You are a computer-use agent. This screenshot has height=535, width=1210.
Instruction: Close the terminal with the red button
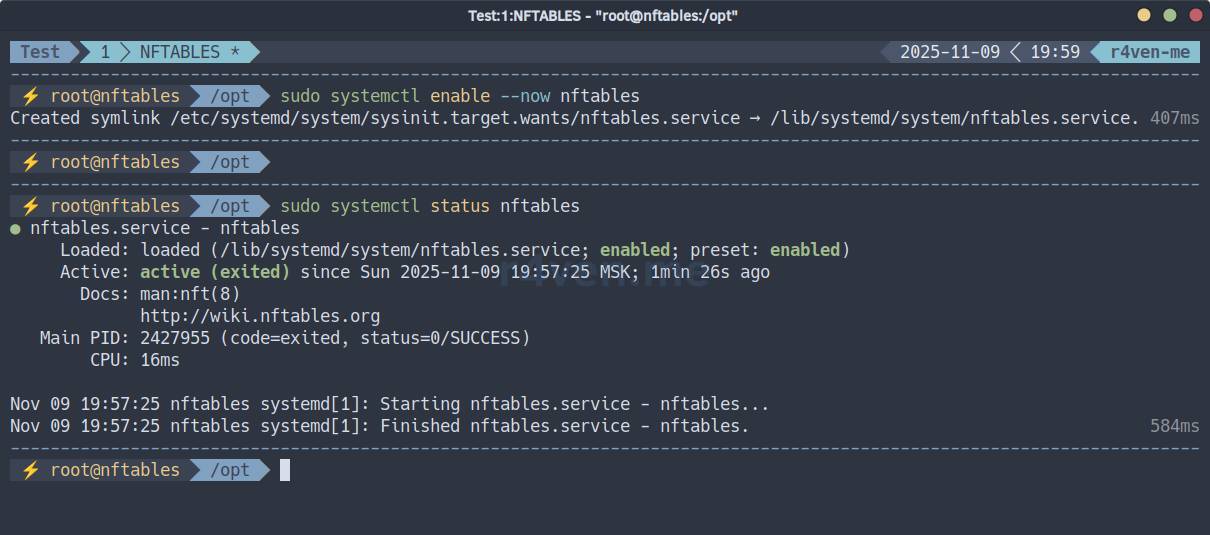[1195, 15]
